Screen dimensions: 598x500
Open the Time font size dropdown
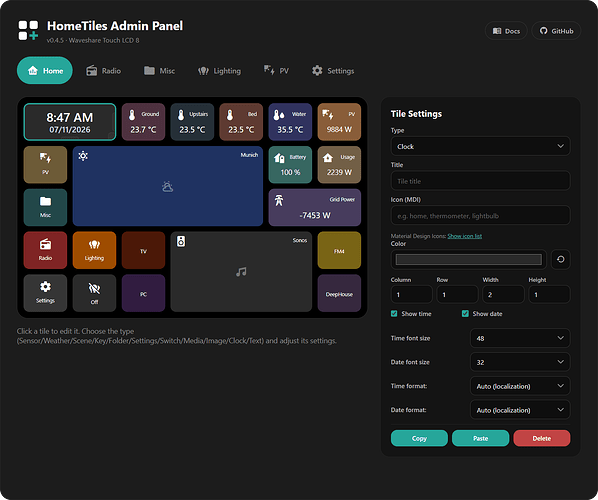pos(520,338)
